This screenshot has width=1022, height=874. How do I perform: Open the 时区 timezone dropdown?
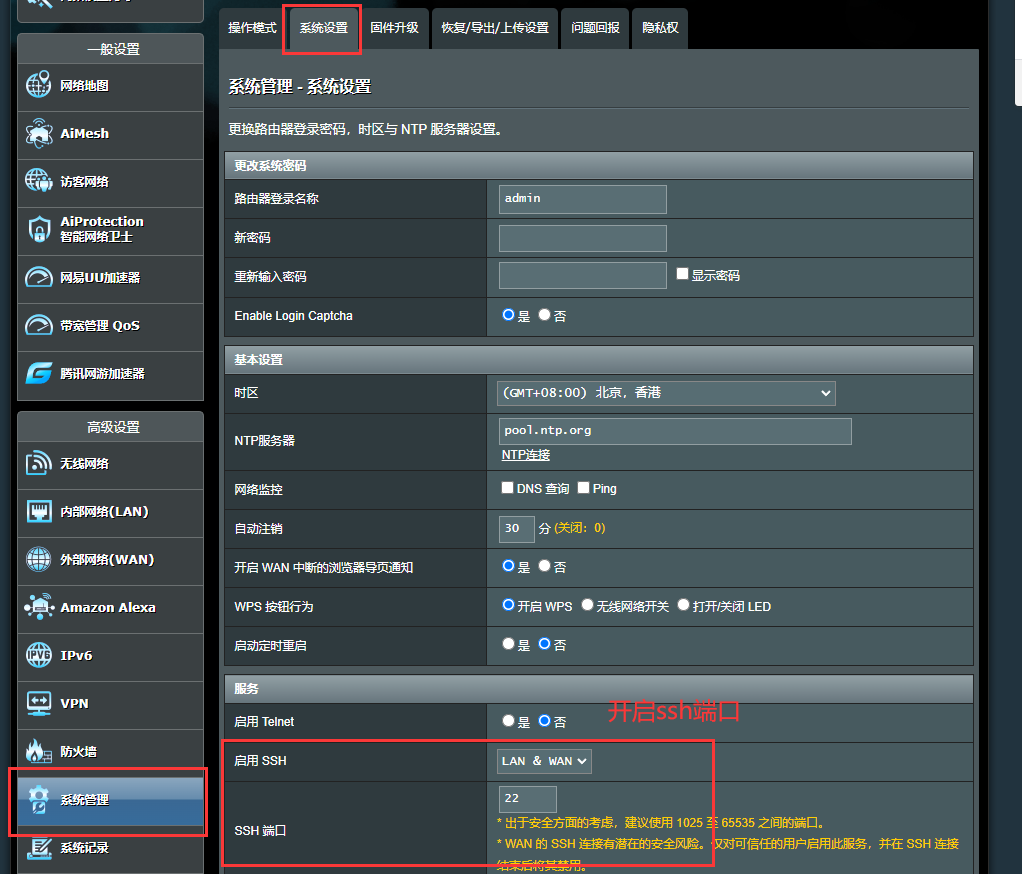pyautogui.click(x=666, y=393)
